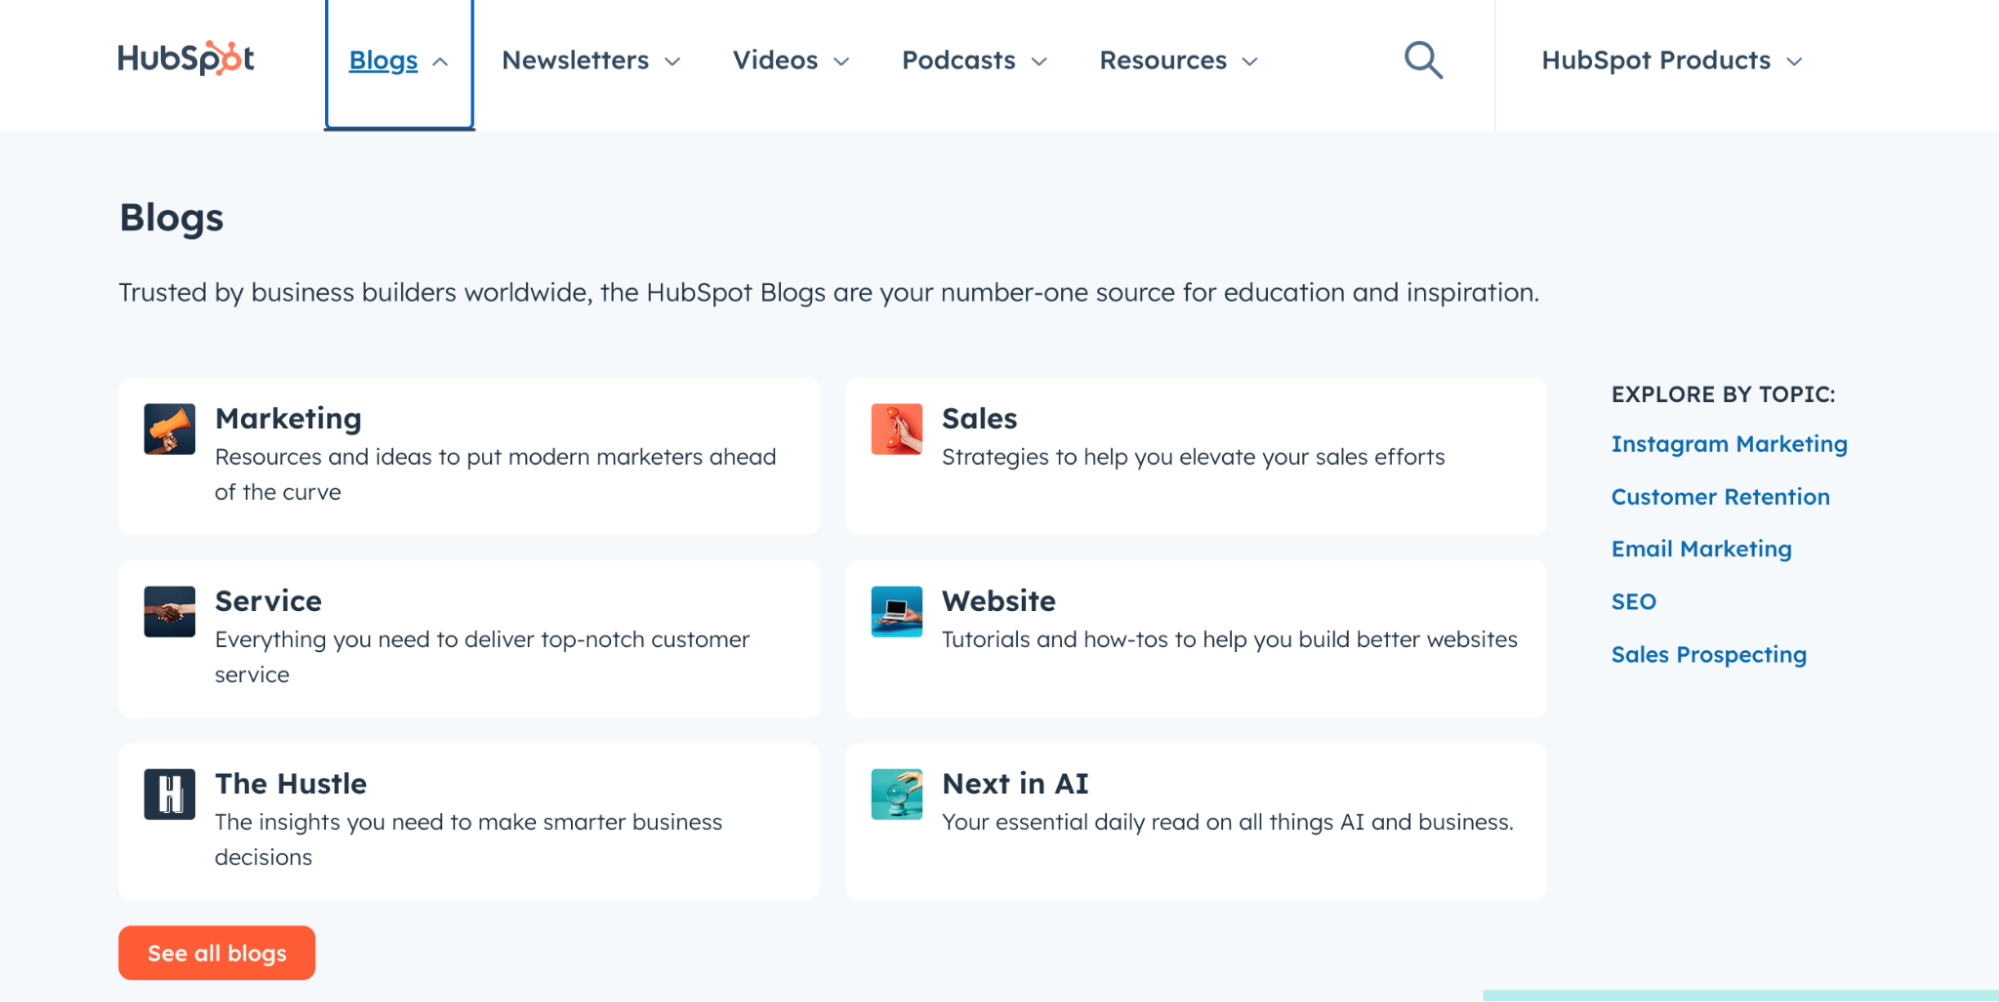Open the Instagram Marketing topic link
This screenshot has height=1002, width=1999.
[x=1729, y=444]
